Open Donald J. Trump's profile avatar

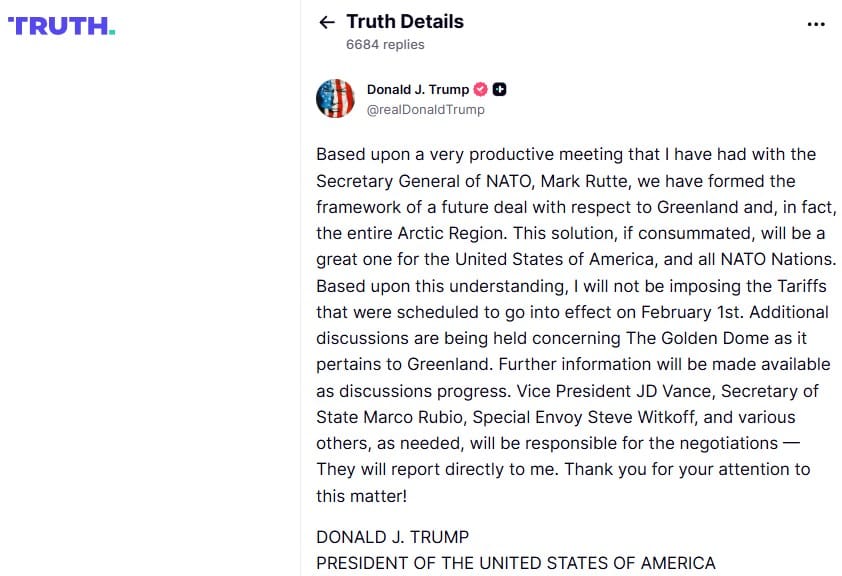click(335, 99)
